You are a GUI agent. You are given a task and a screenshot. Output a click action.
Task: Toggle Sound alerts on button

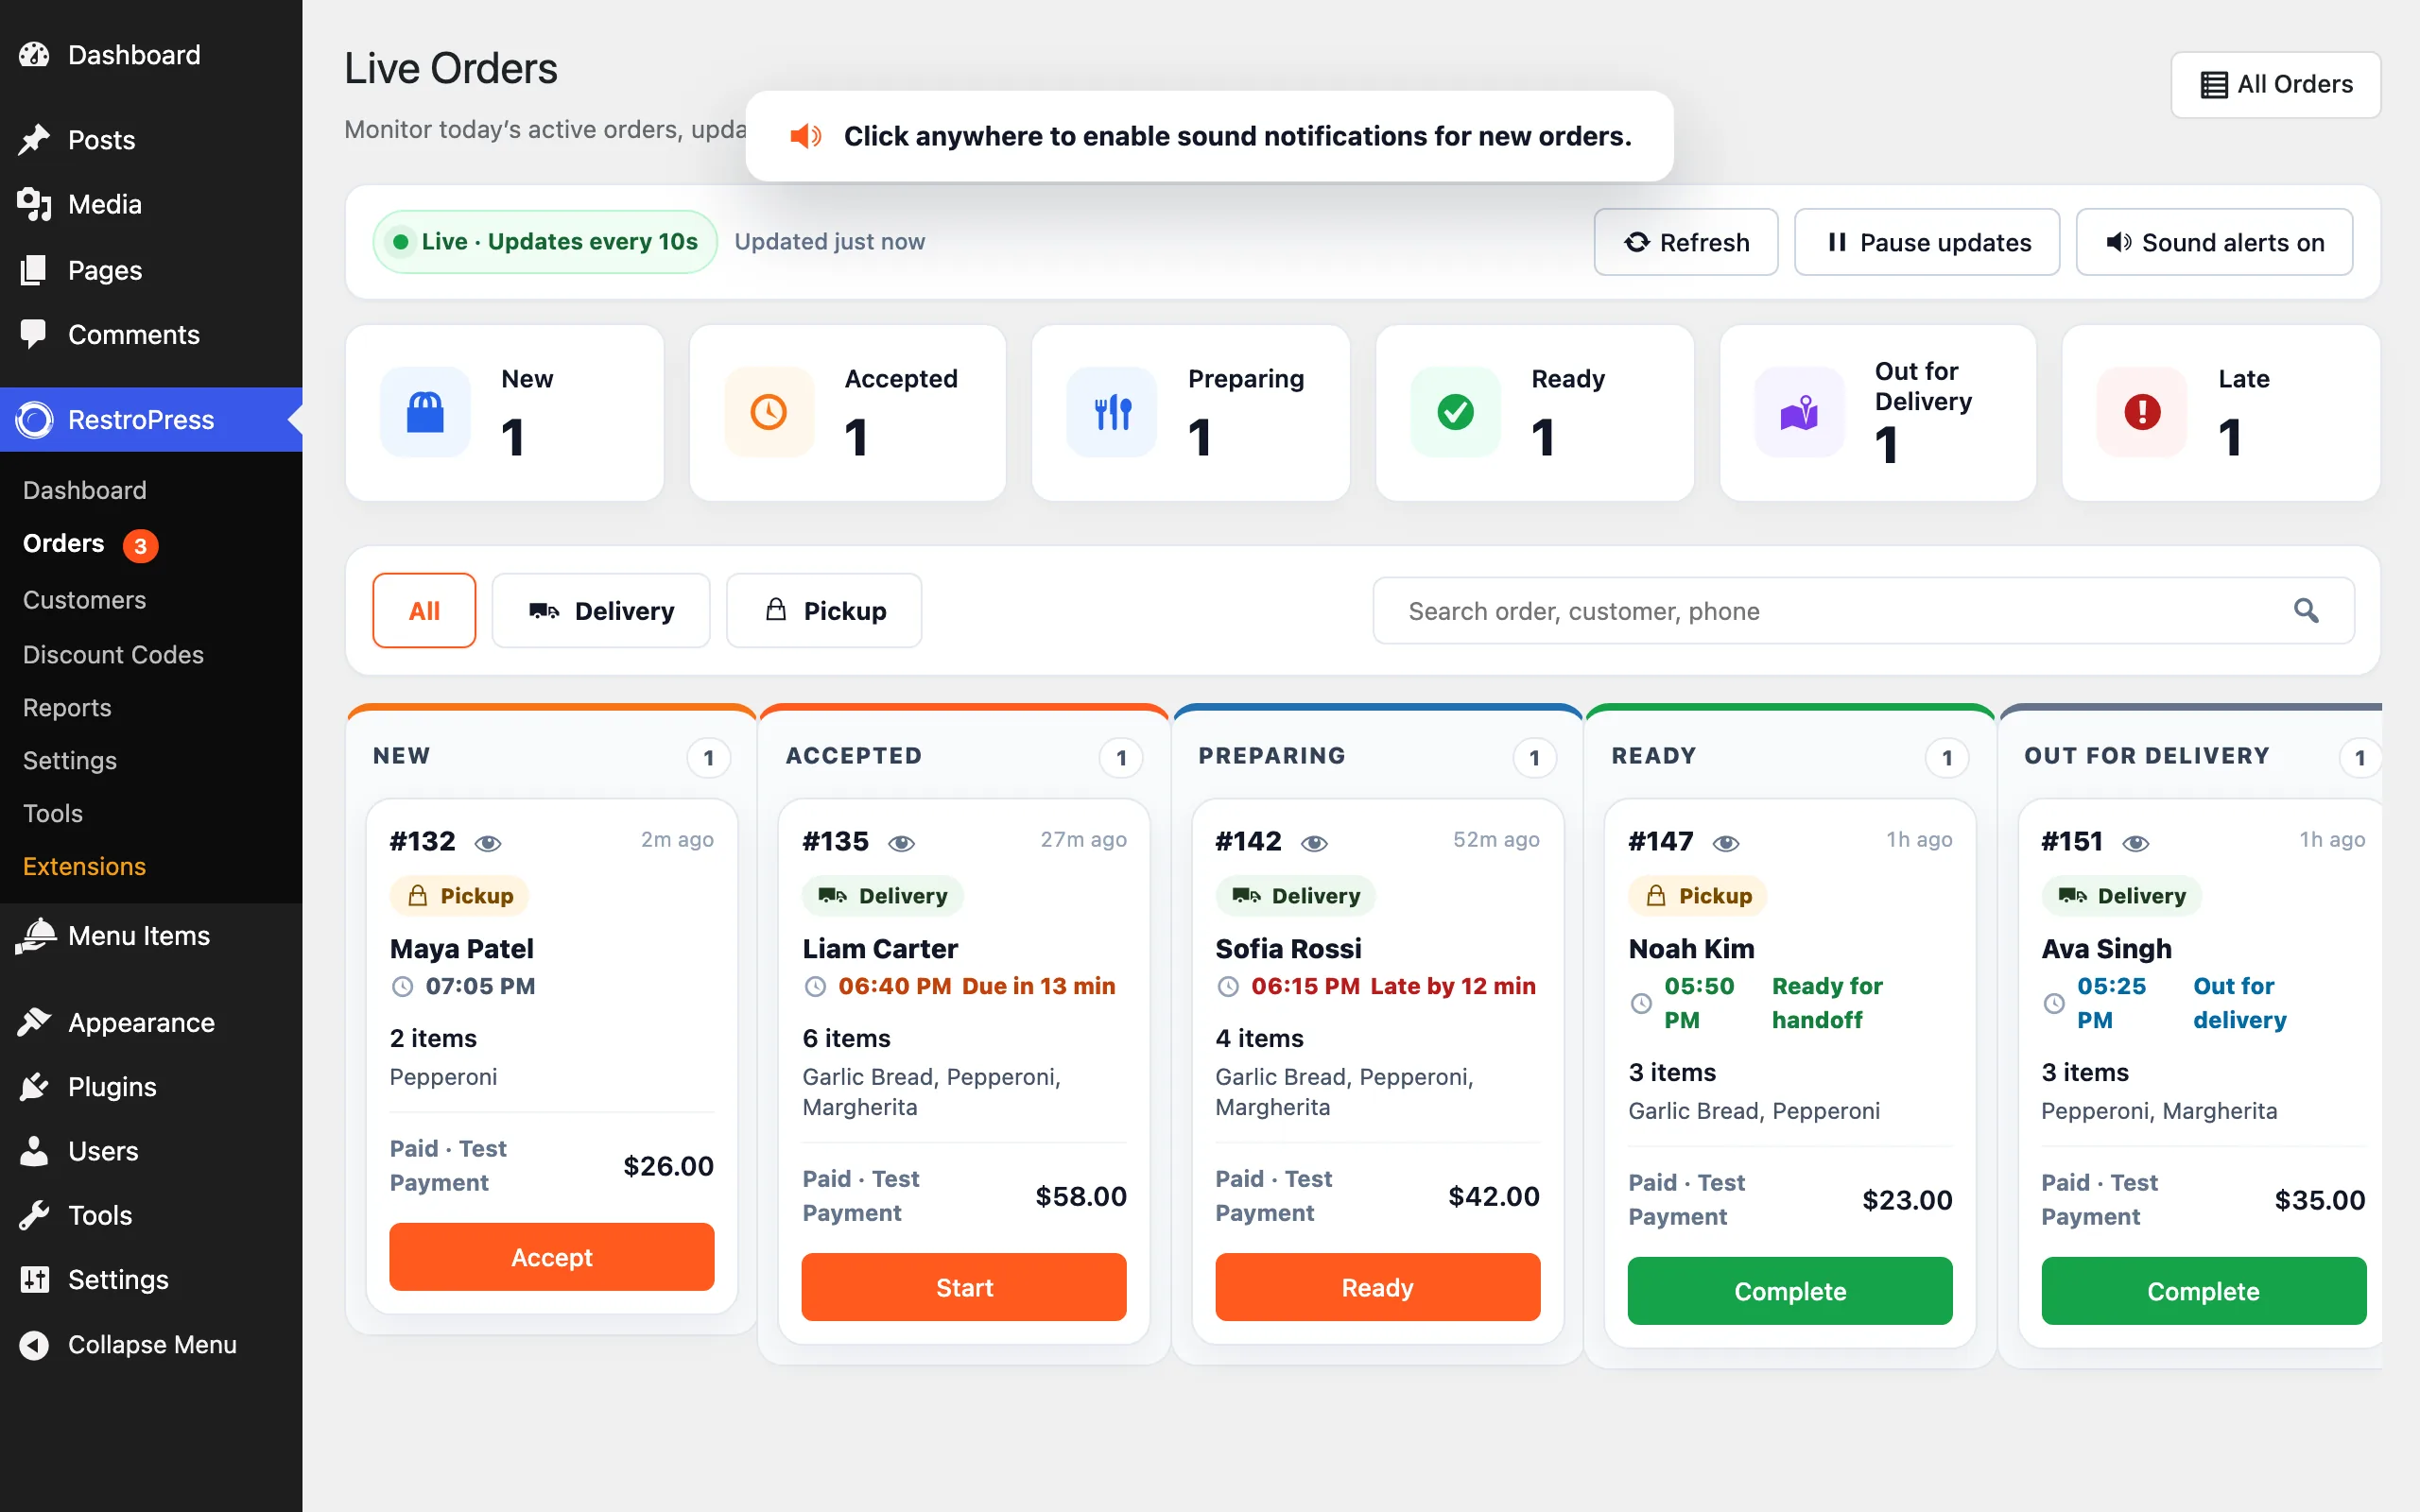(2214, 242)
